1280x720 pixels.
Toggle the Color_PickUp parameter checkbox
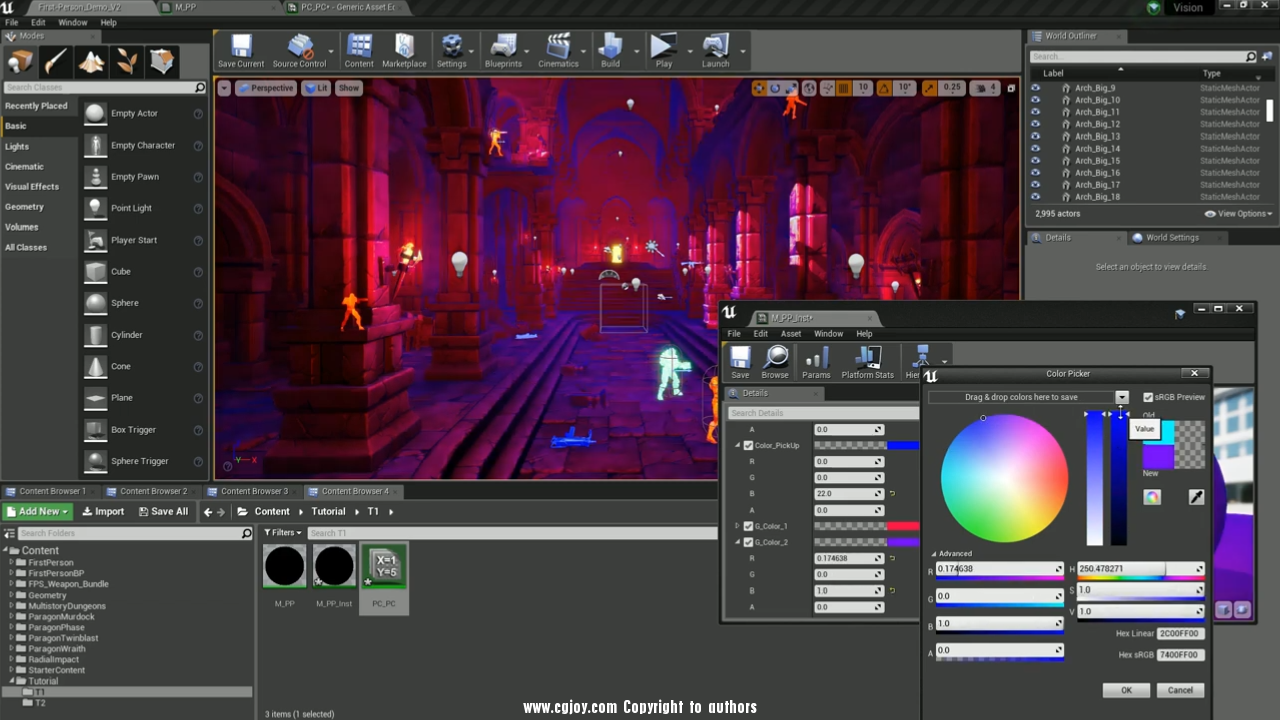pos(748,445)
